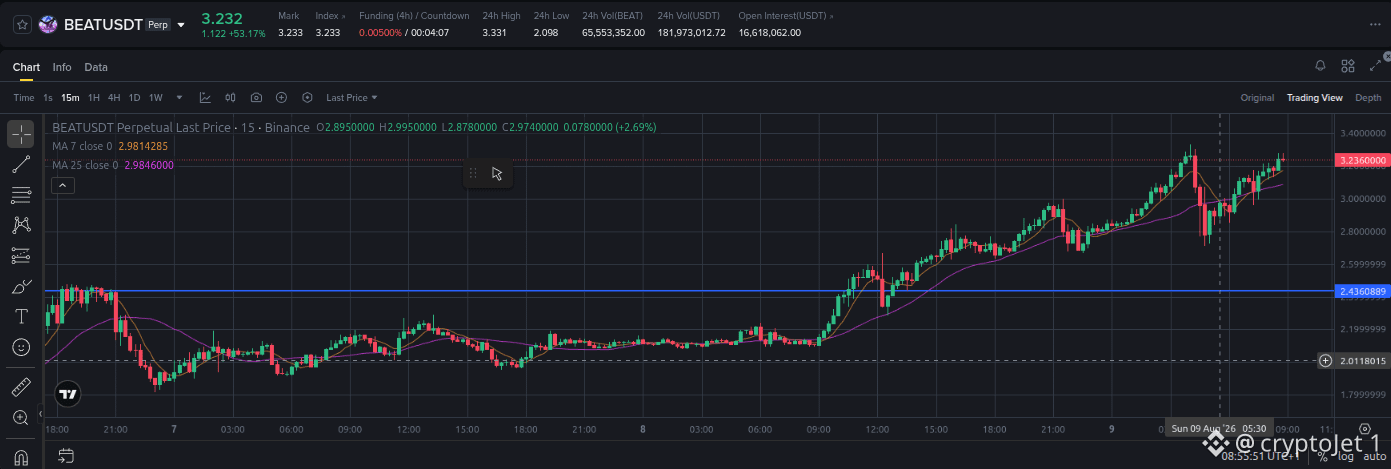
Task: Open the horizontal lines drawing tools
Action: [x=21, y=194]
